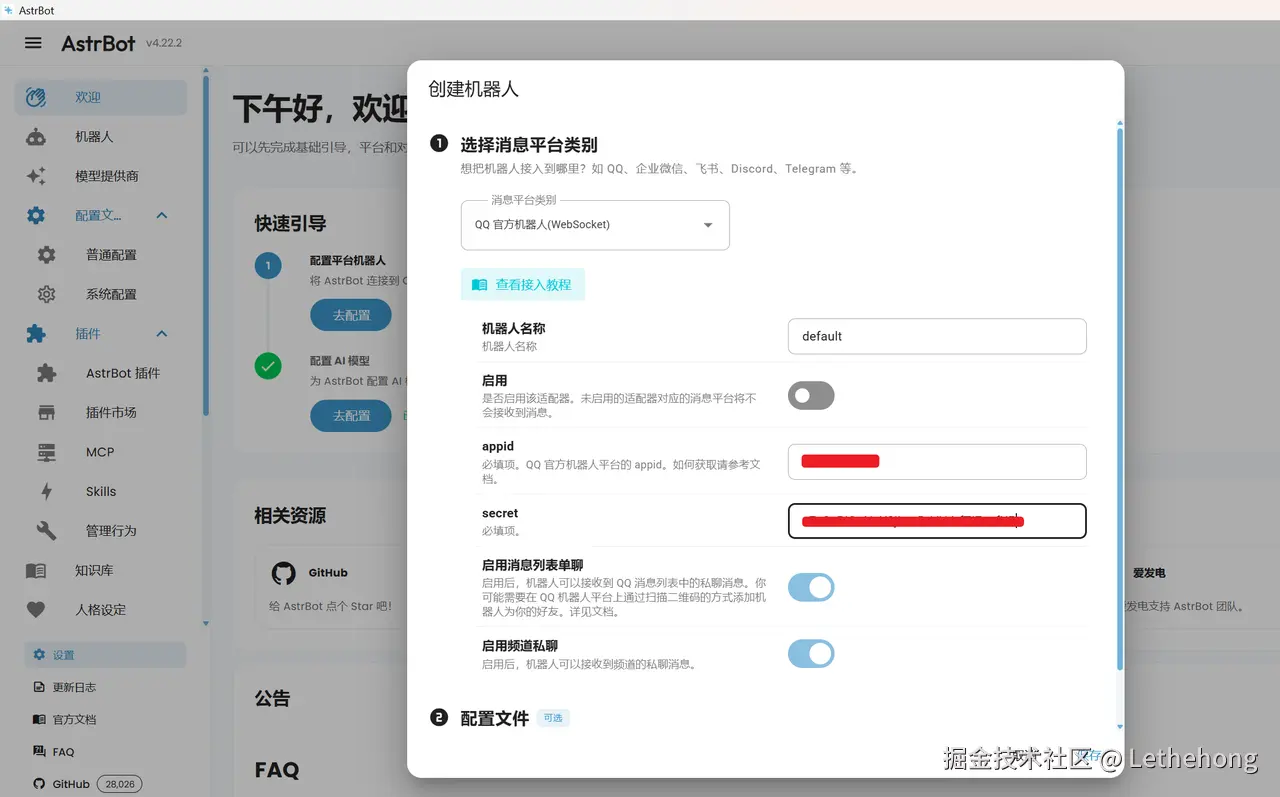Click the FAQ icon in sidebar

click(x=39, y=751)
